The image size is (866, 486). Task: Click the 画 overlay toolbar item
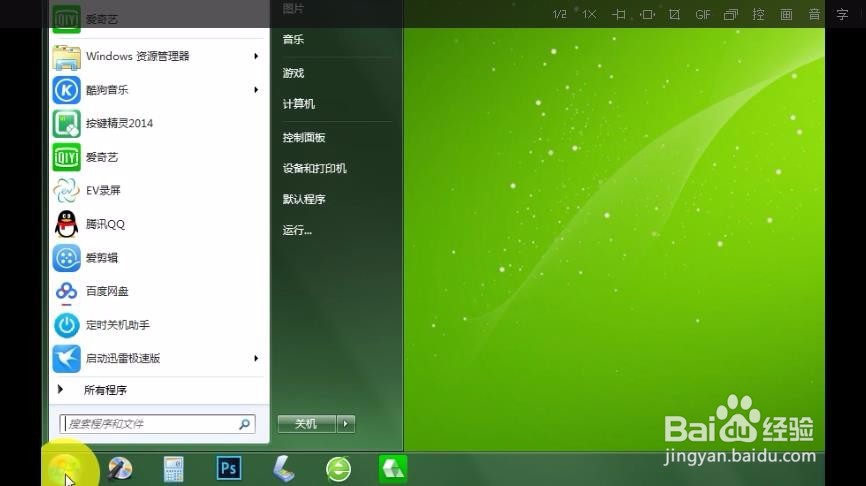click(786, 14)
